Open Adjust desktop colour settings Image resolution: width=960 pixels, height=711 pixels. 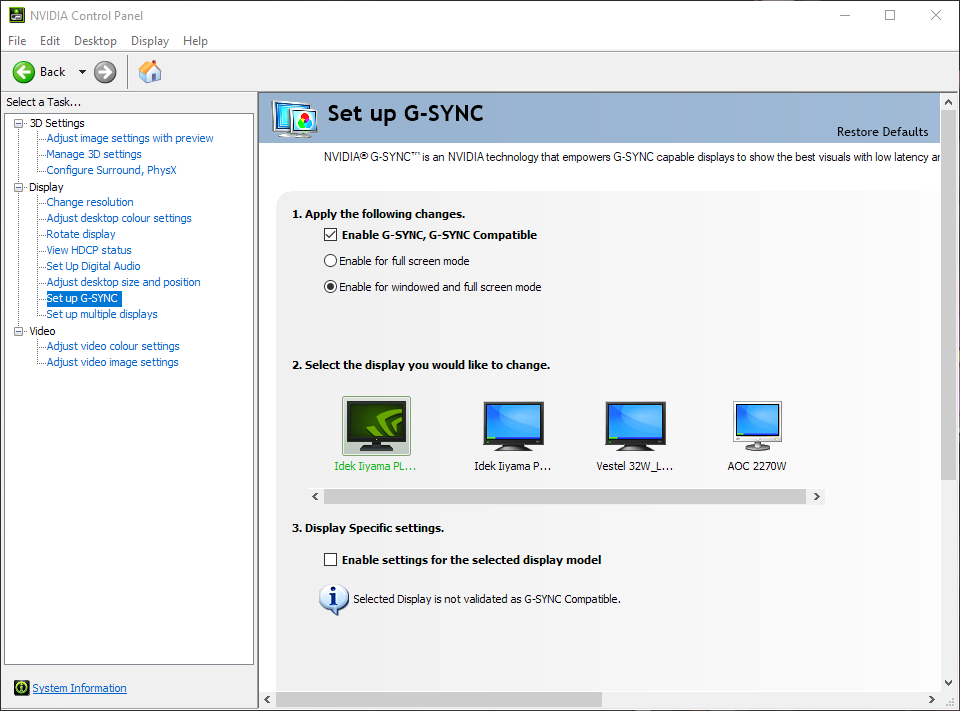(119, 218)
